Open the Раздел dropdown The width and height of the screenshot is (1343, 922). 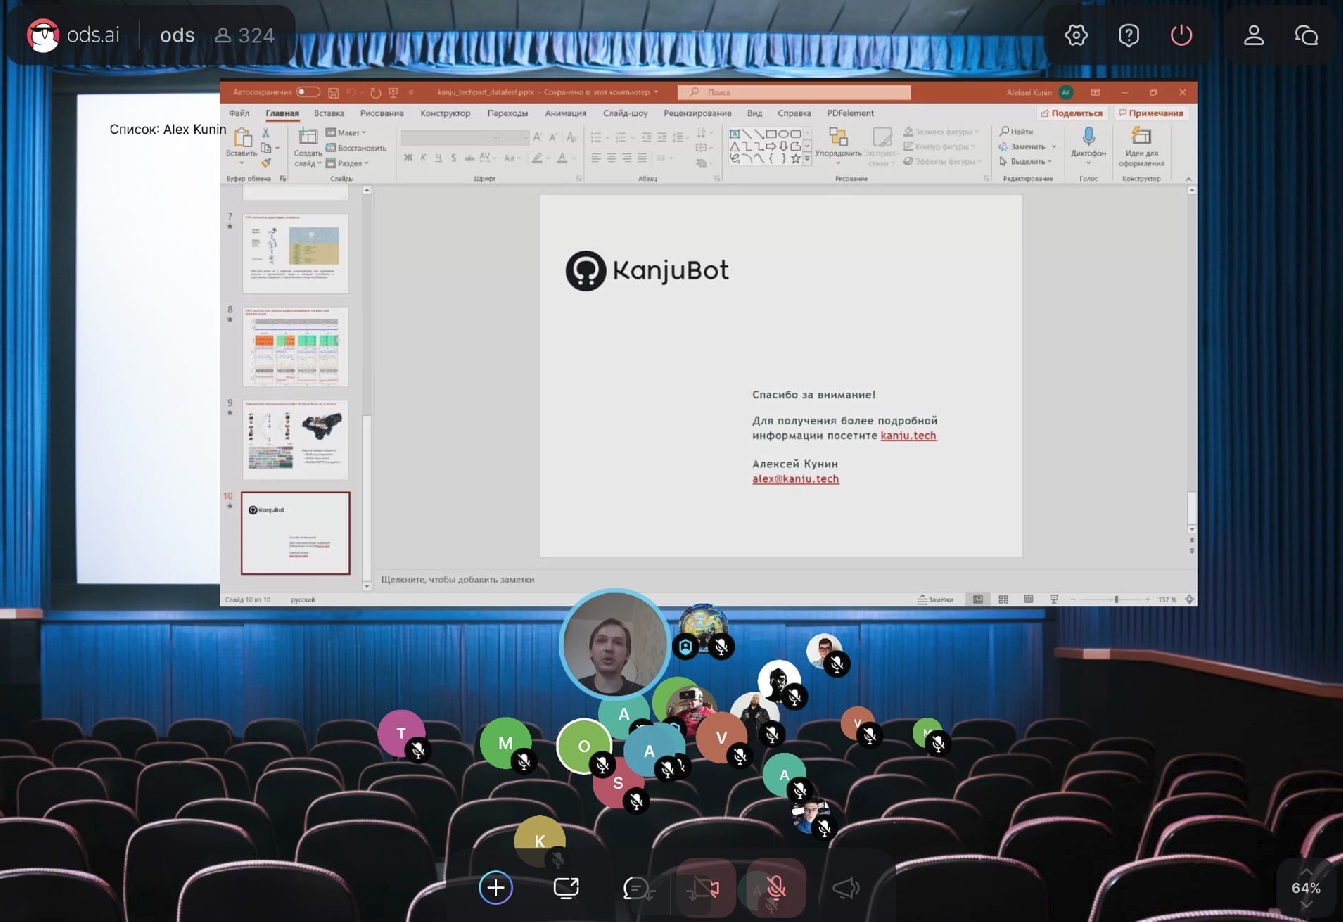pos(348,163)
